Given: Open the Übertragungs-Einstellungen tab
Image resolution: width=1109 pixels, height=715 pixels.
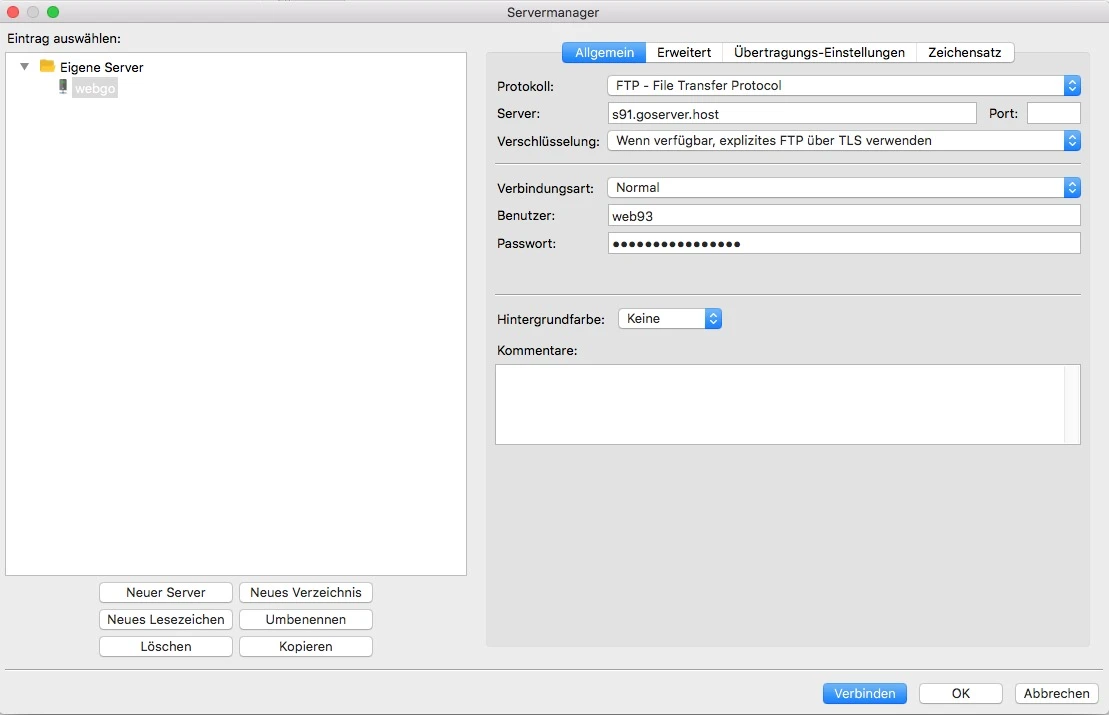Looking at the screenshot, I should [820, 51].
